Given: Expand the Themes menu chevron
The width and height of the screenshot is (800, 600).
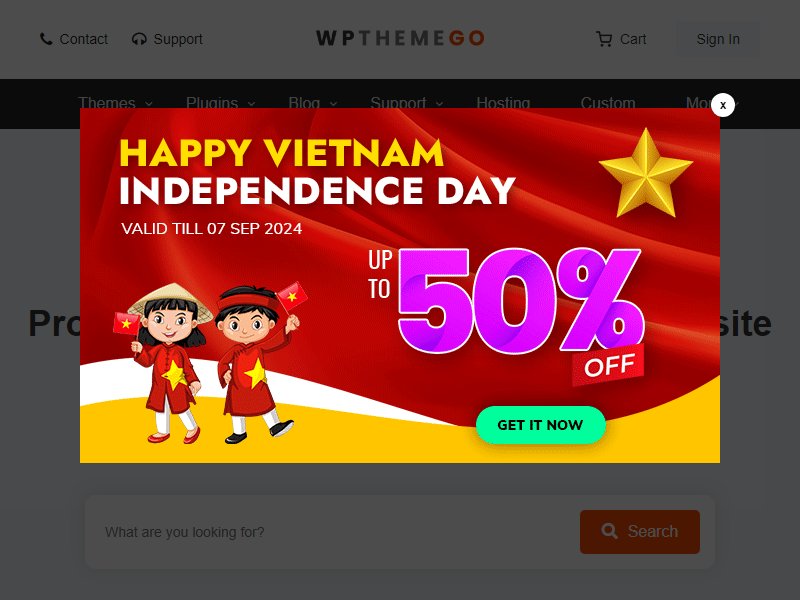Looking at the screenshot, I should point(148,104).
